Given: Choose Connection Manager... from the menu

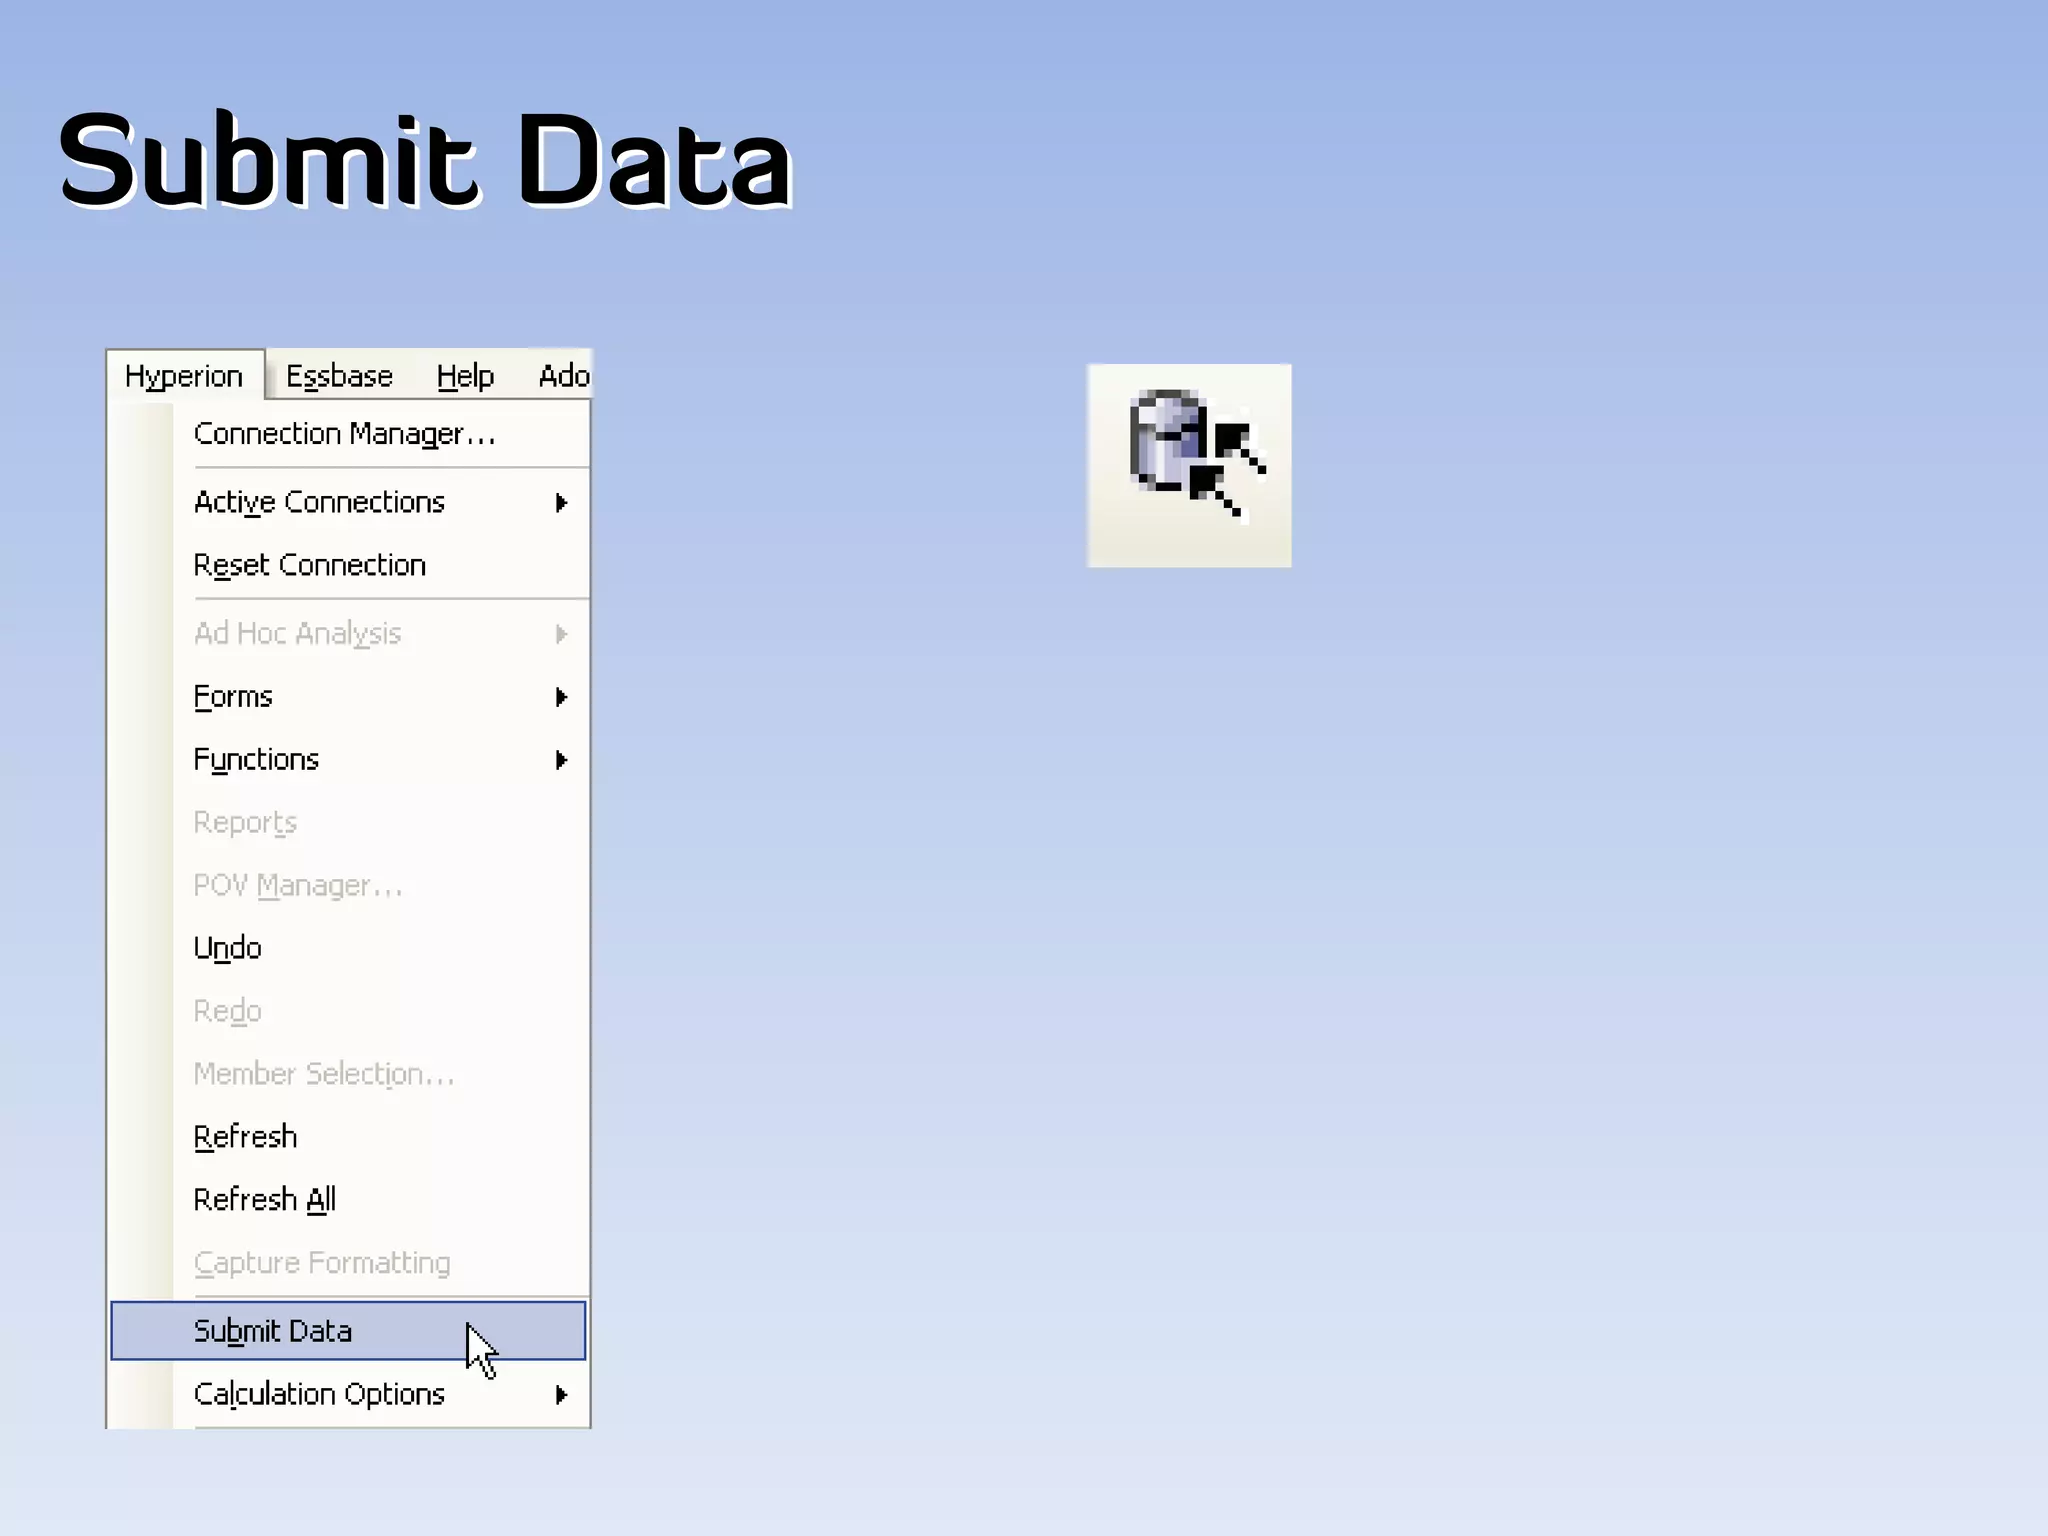Looking at the screenshot, I should pos(345,434).
